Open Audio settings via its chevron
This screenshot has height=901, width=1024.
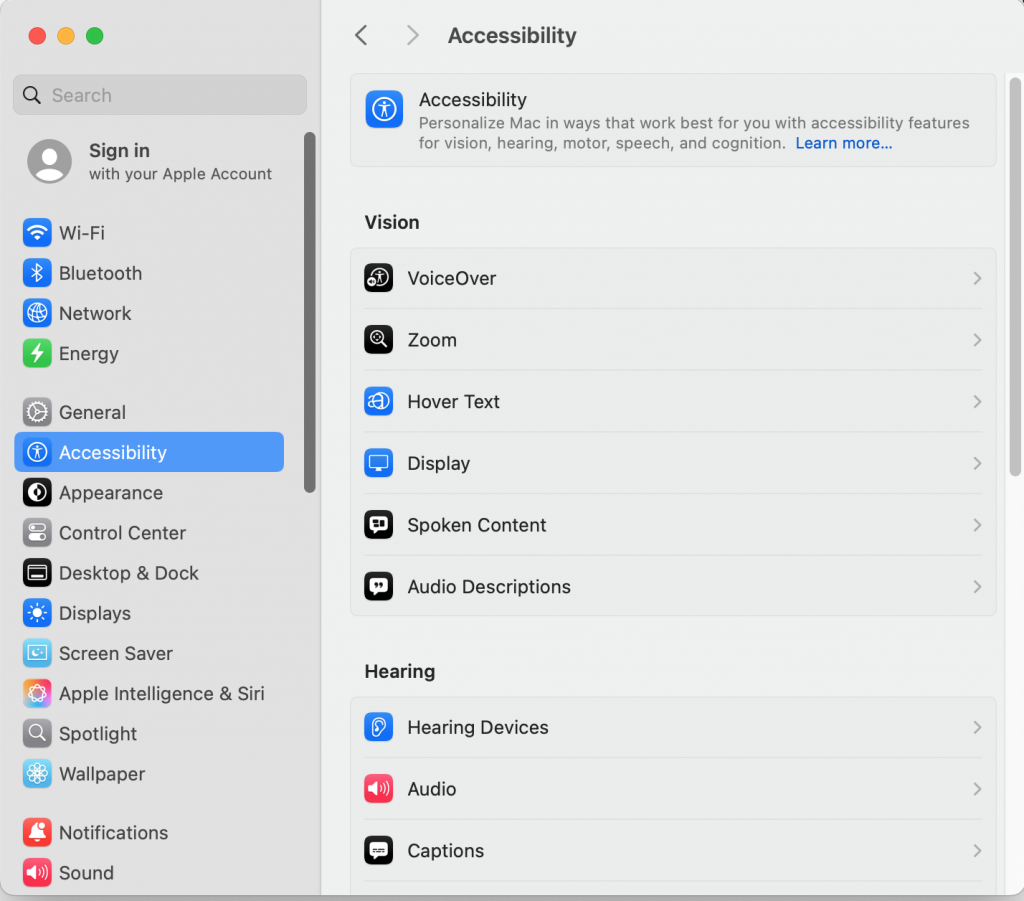(x=977, y=789)
